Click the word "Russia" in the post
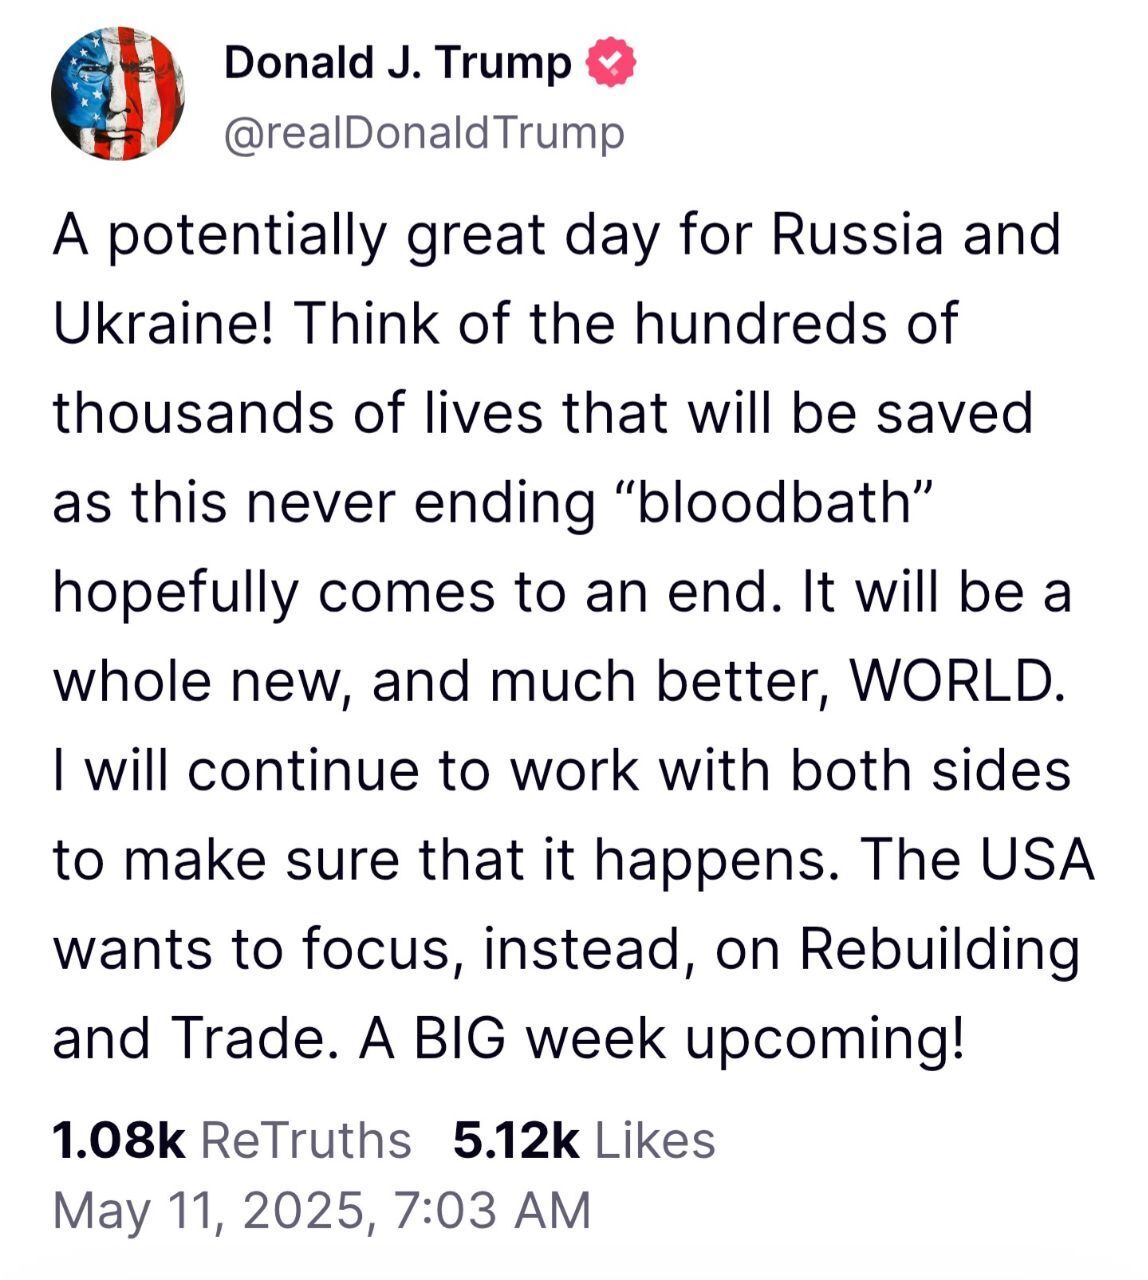 (856, 234)
